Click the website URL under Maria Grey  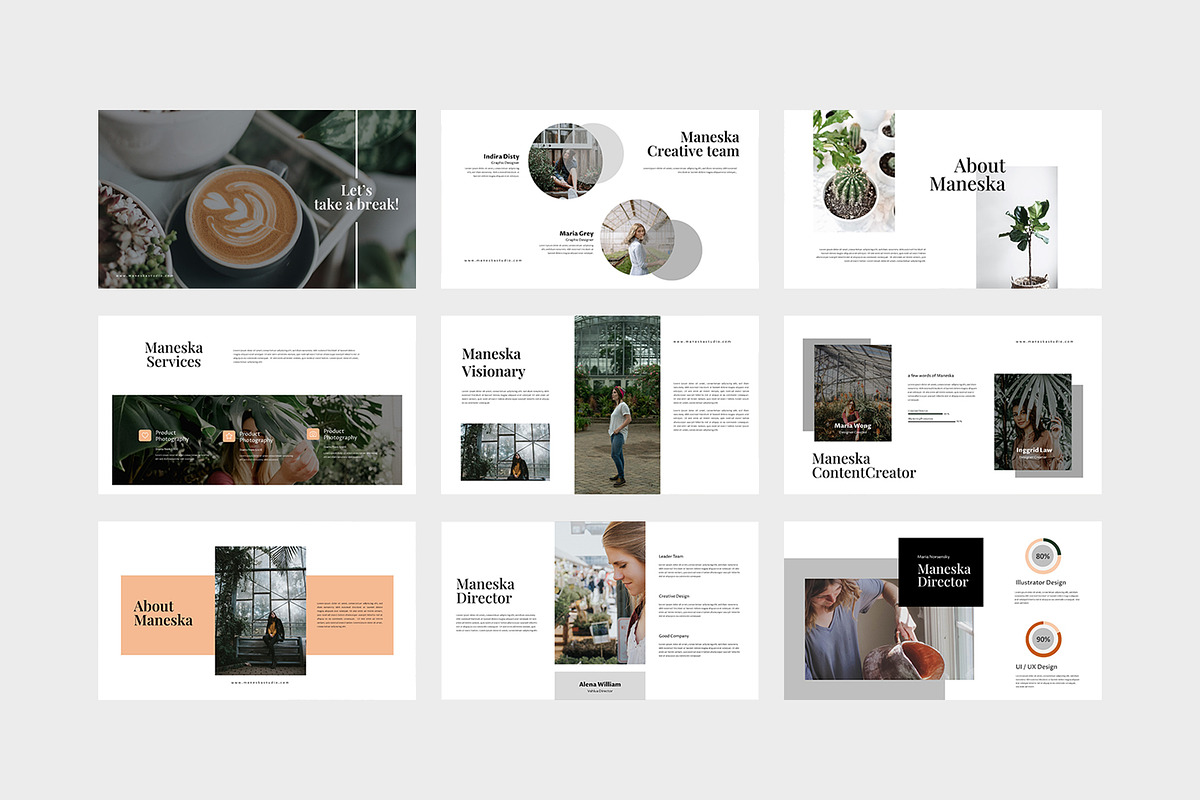coord(493,260)
